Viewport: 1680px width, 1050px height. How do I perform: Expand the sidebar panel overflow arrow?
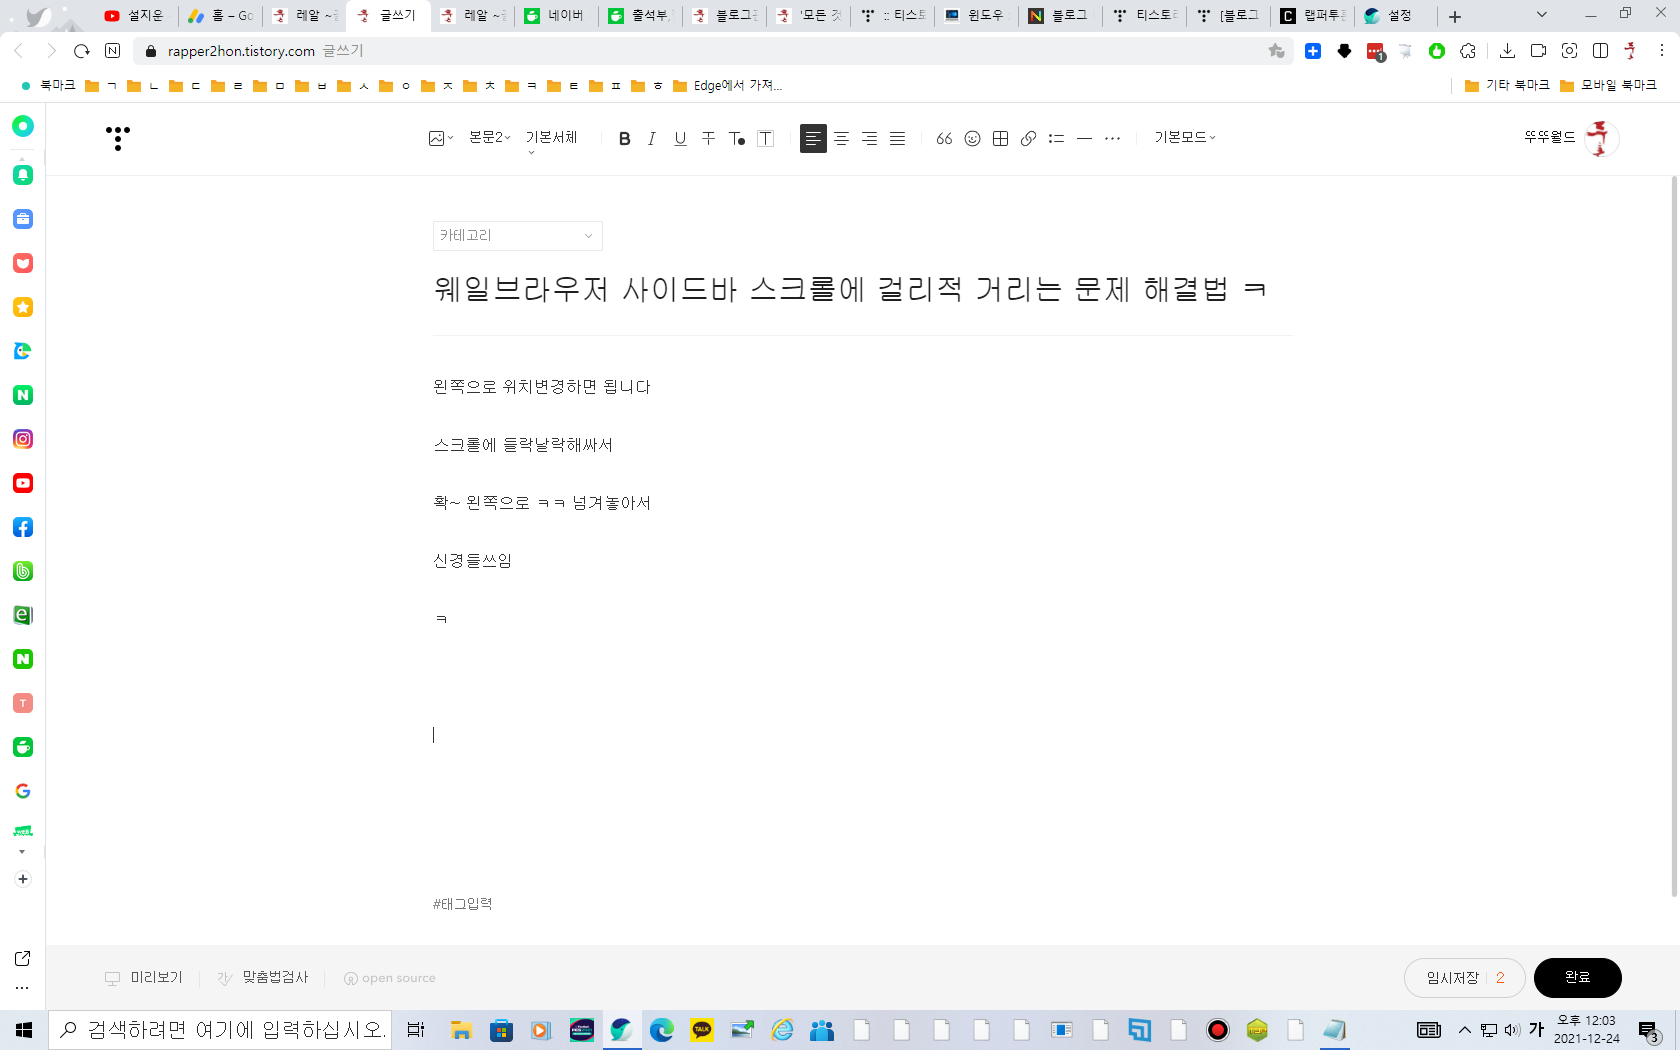click(22, 852)
